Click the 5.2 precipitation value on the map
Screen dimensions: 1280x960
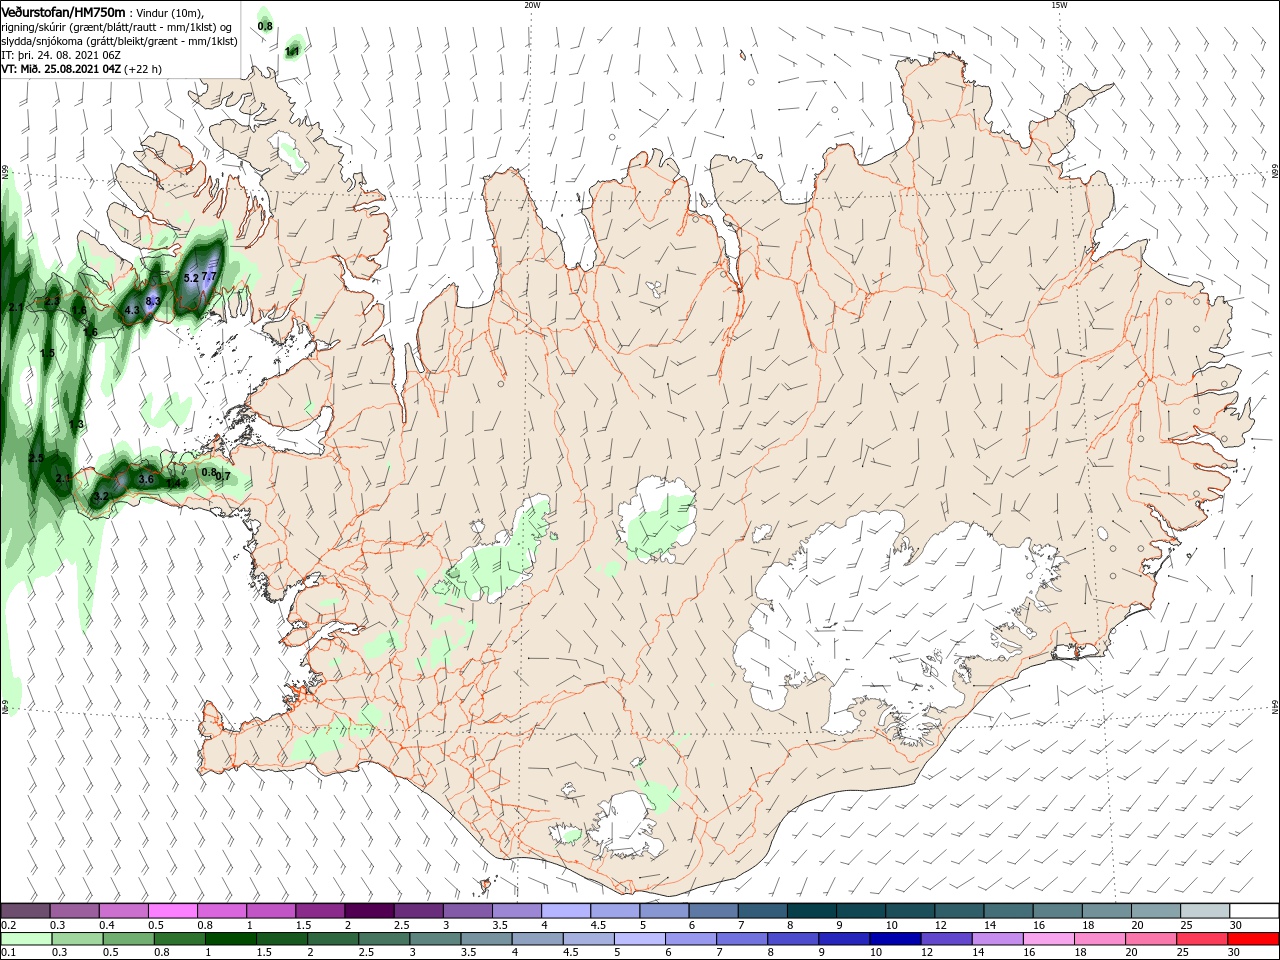tap(191, 278)
